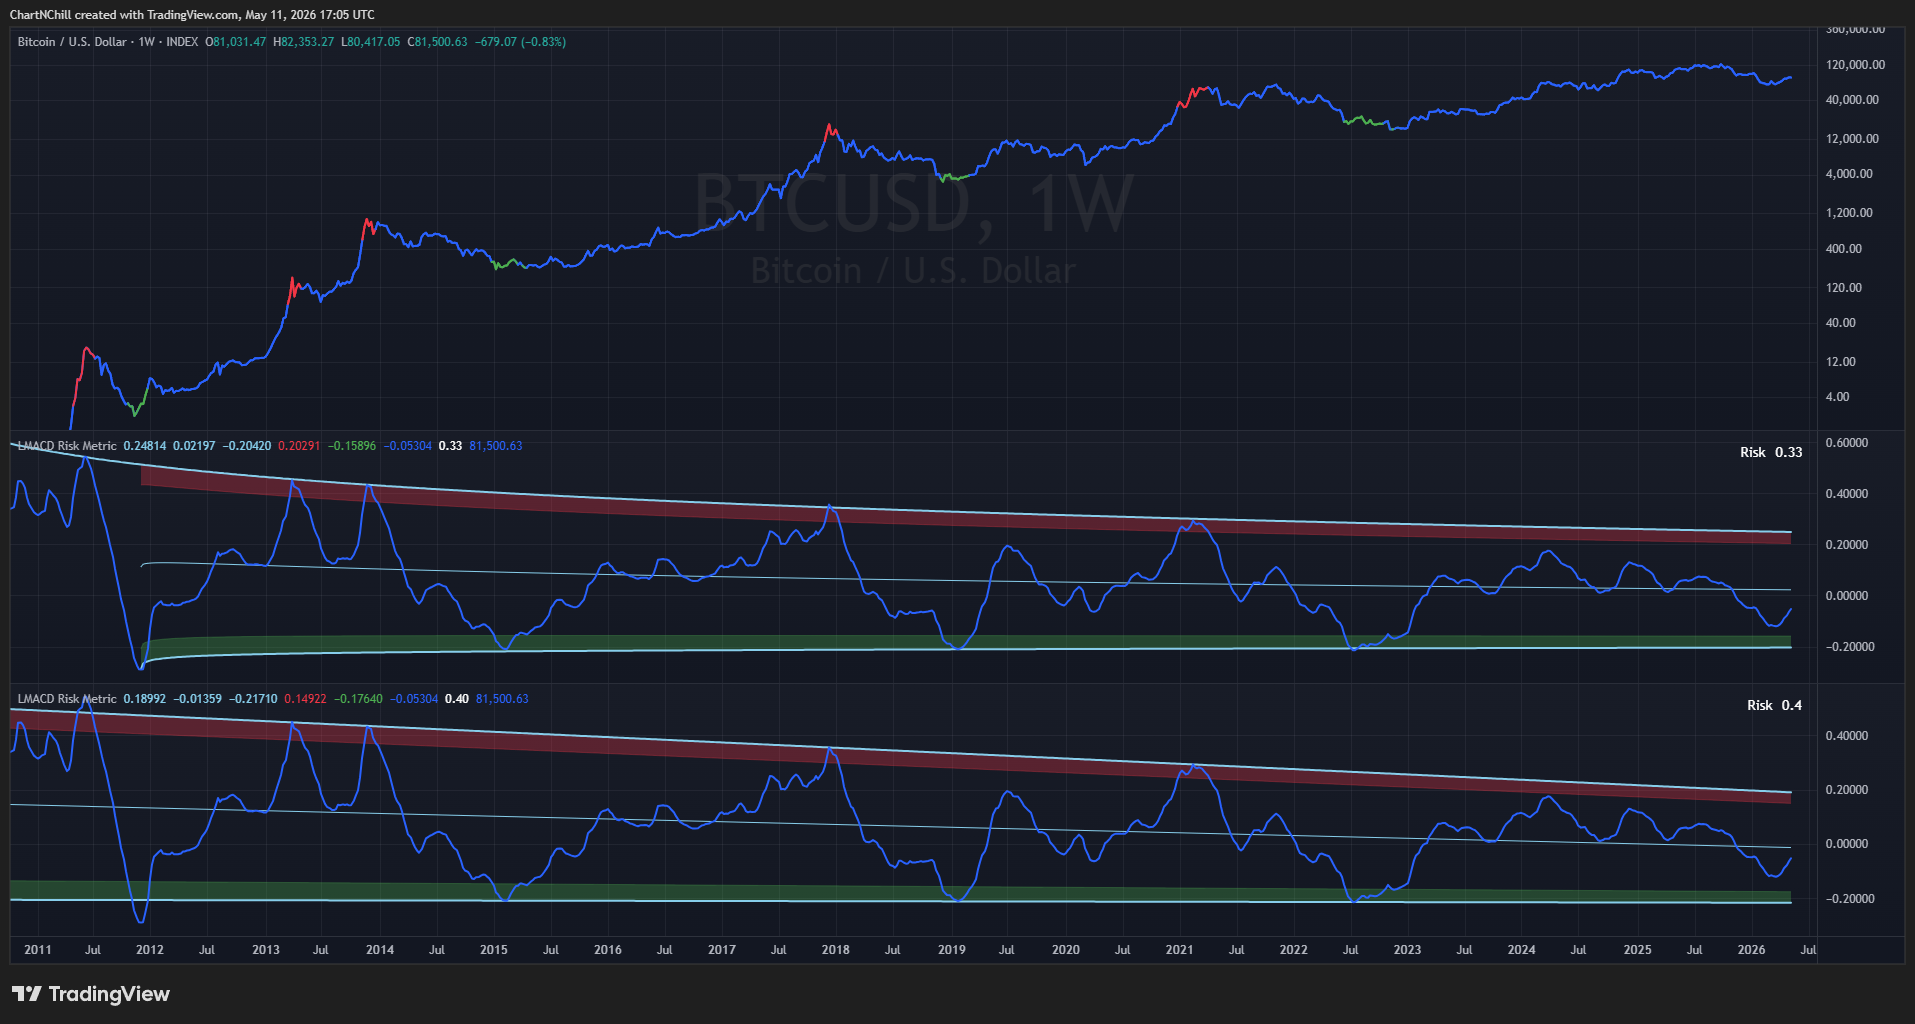
Task: Click the 2022 label on the time axis
Action: [x=1294, y=950]
